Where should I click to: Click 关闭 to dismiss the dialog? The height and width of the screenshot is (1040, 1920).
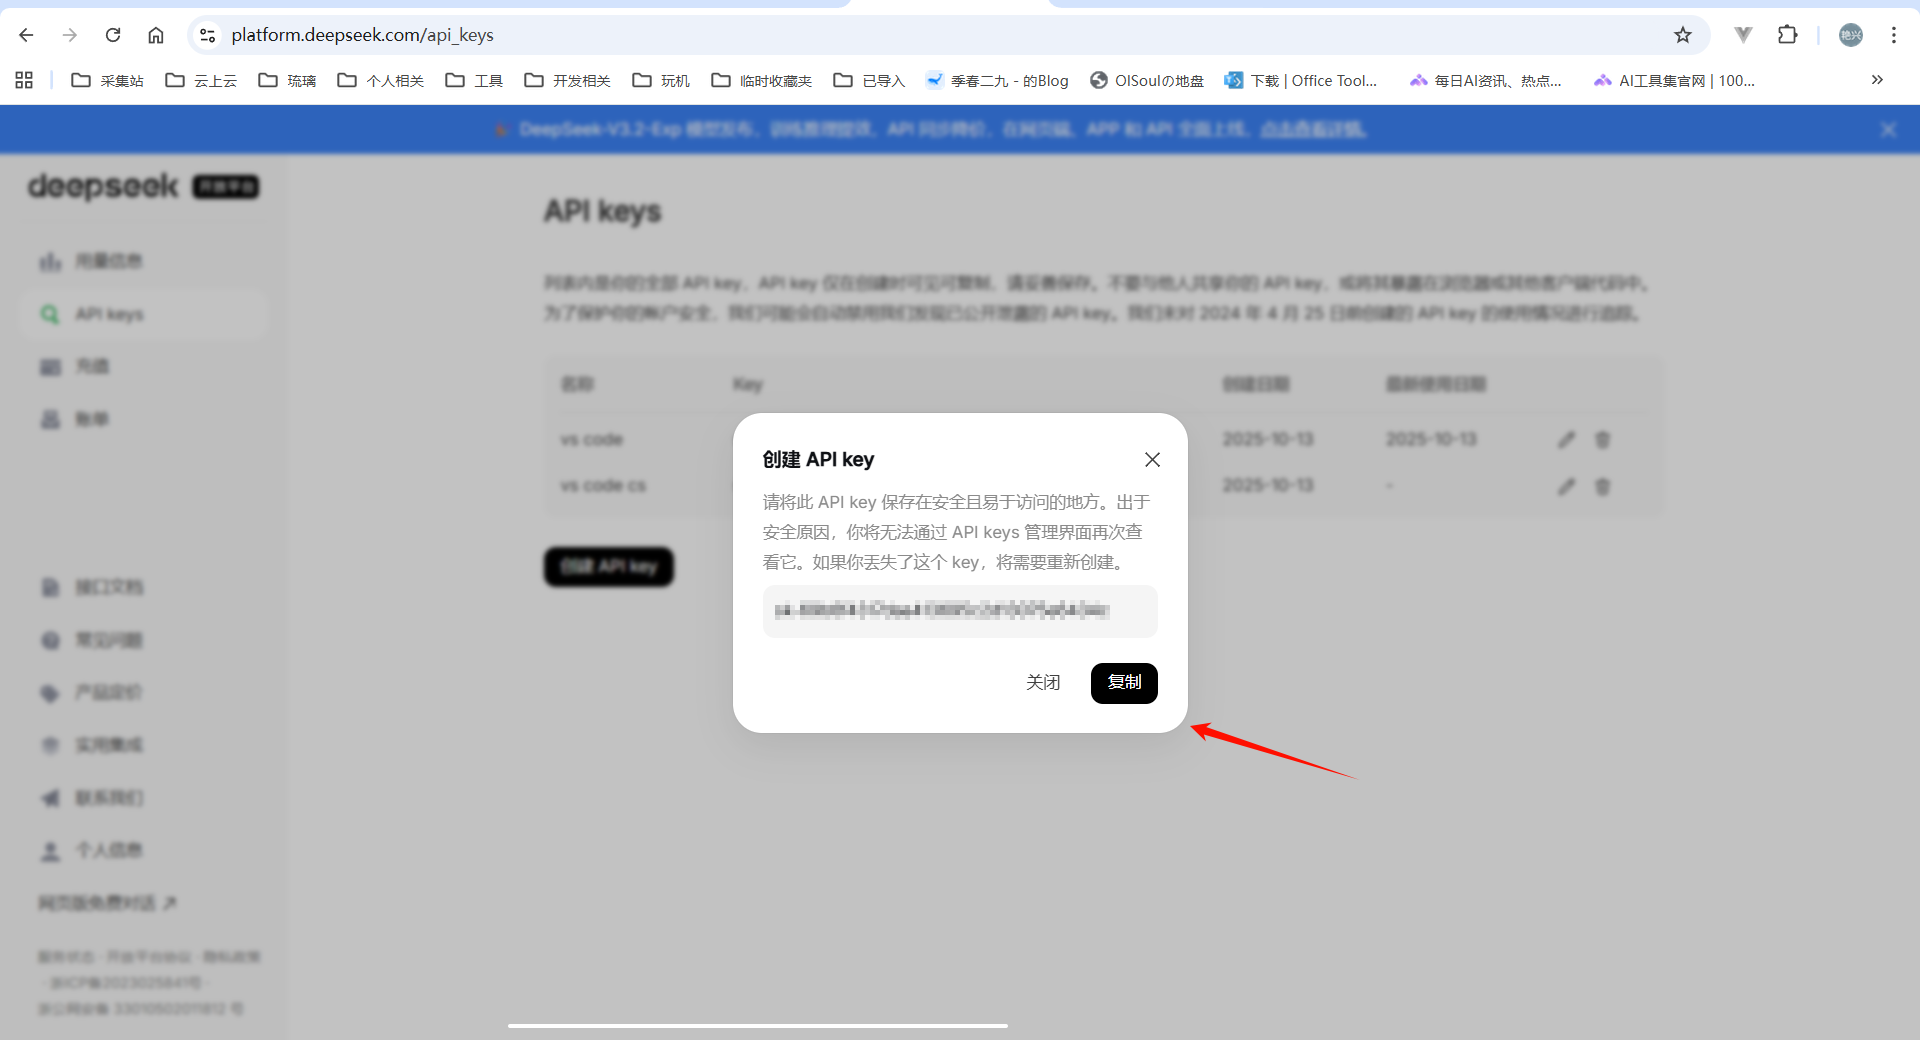pos(1042,683)
